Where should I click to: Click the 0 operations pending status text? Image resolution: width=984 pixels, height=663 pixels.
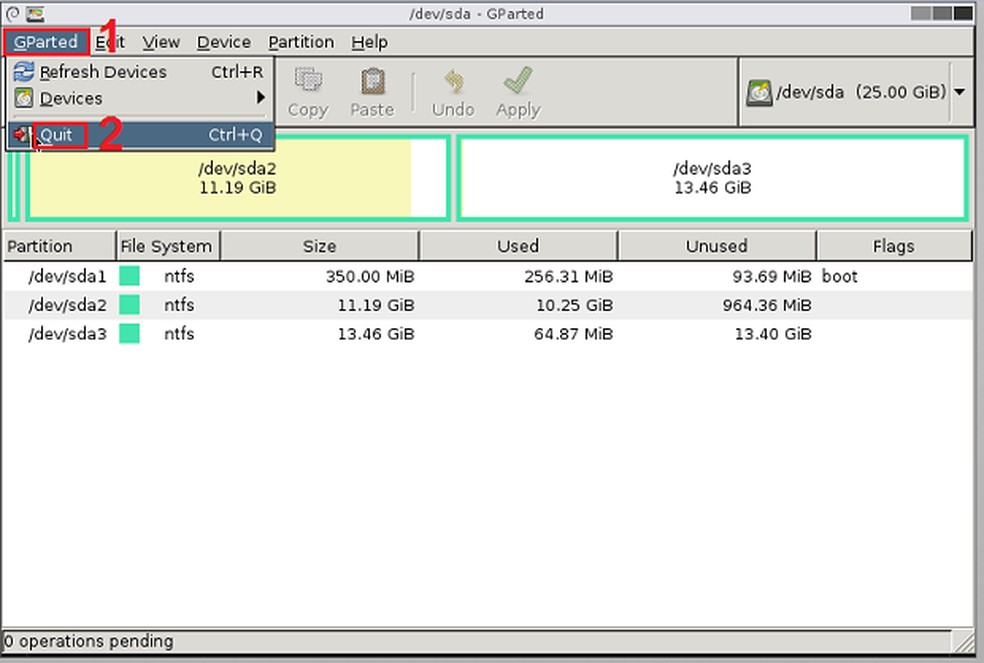tap(88, 641)
